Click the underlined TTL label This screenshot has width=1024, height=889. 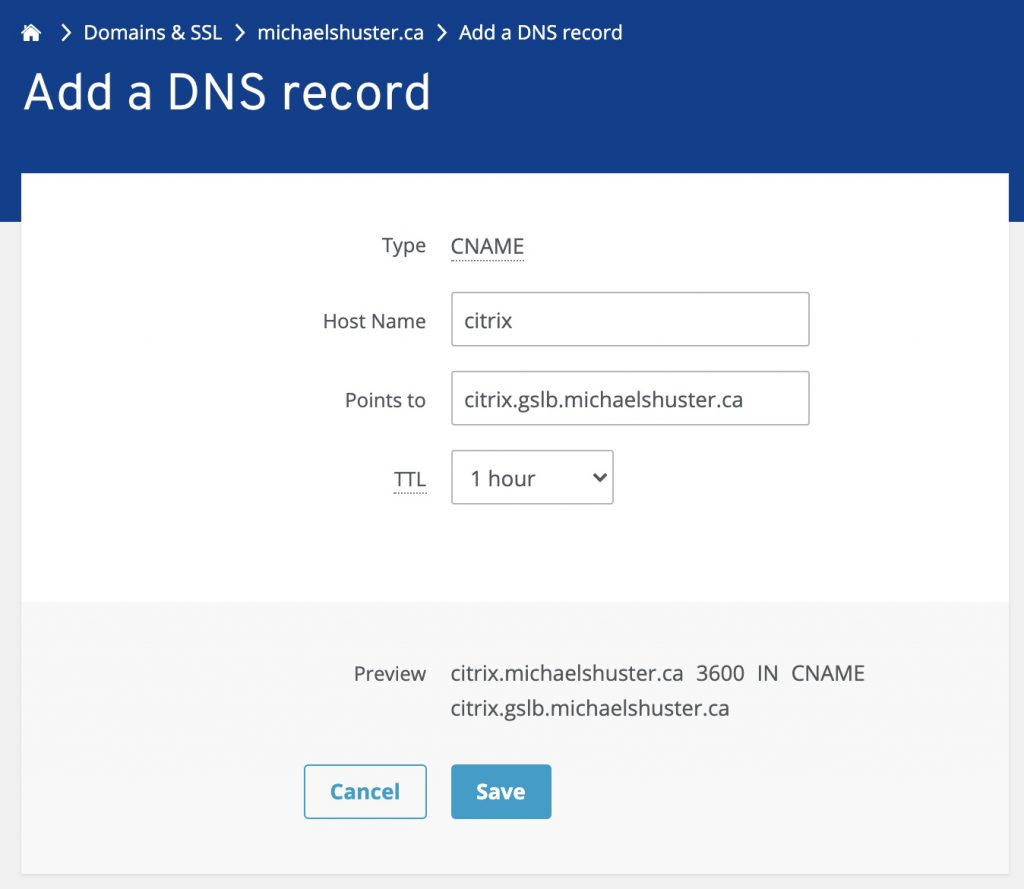410,479
